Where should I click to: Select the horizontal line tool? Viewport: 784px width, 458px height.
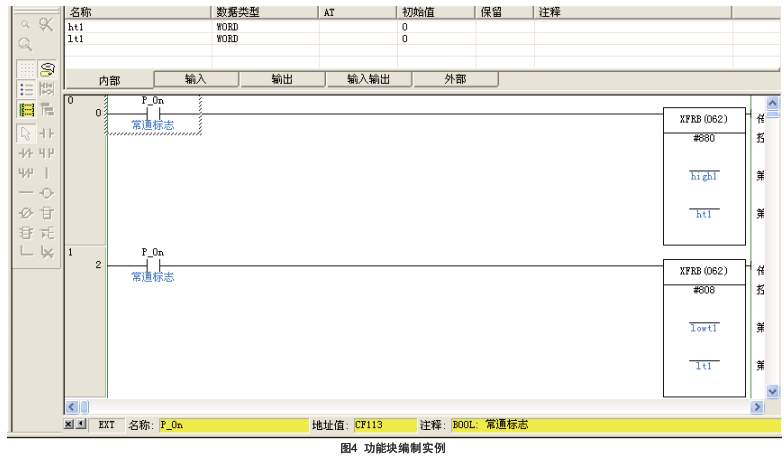point(27,192)
